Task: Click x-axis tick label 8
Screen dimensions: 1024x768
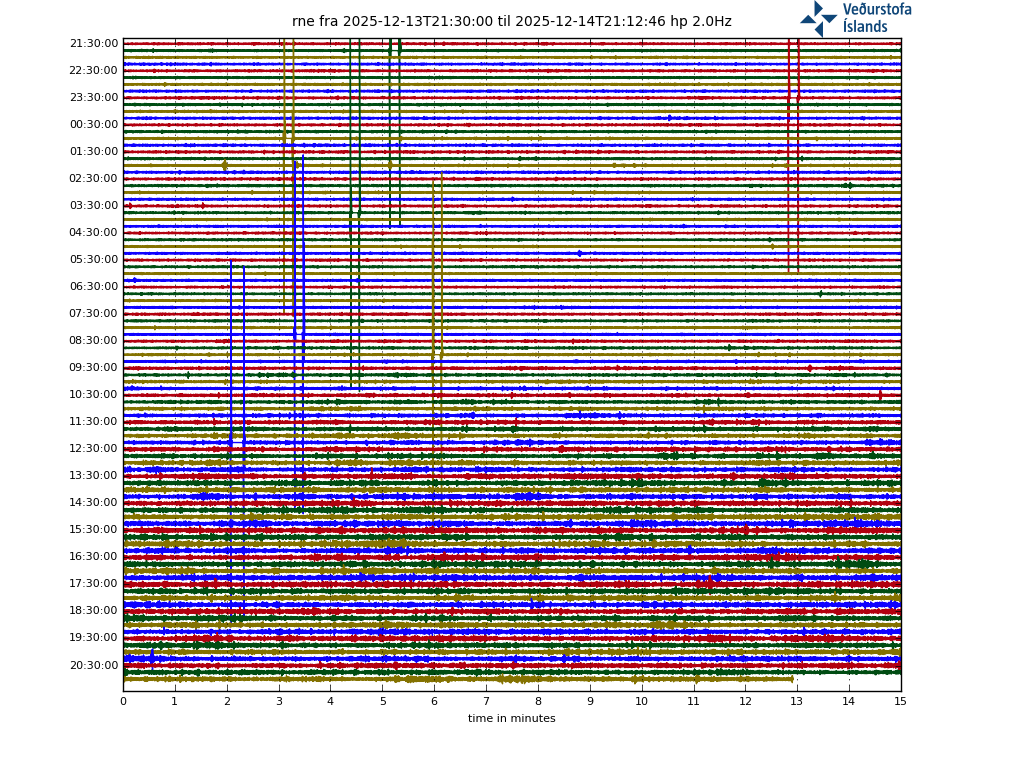Action: point(538,702)
